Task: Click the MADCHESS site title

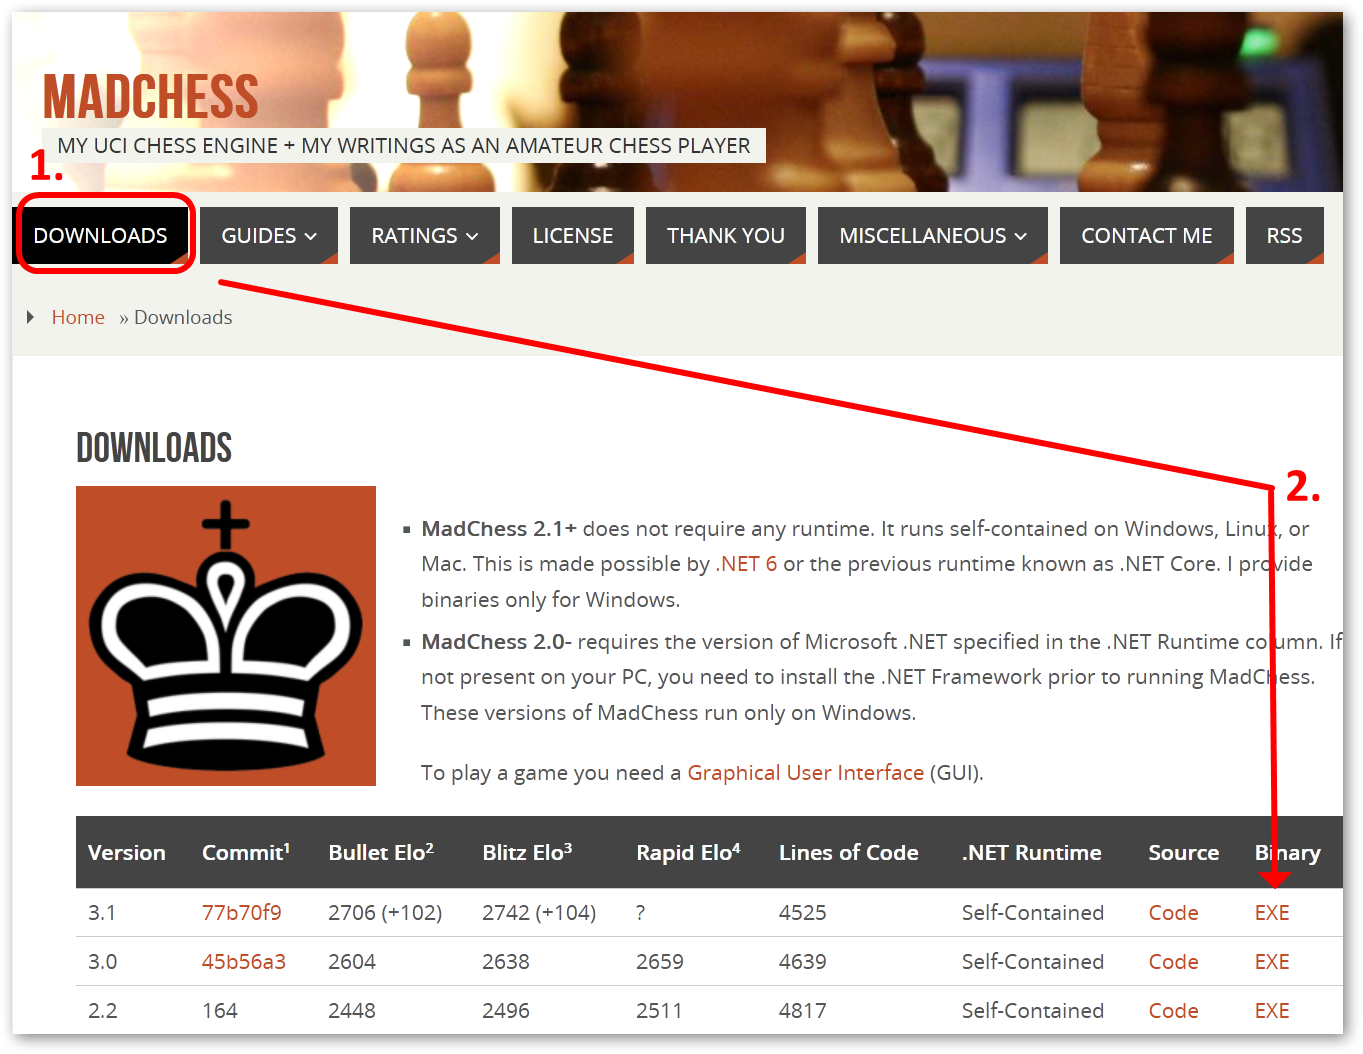Action: tap(150, 97)
